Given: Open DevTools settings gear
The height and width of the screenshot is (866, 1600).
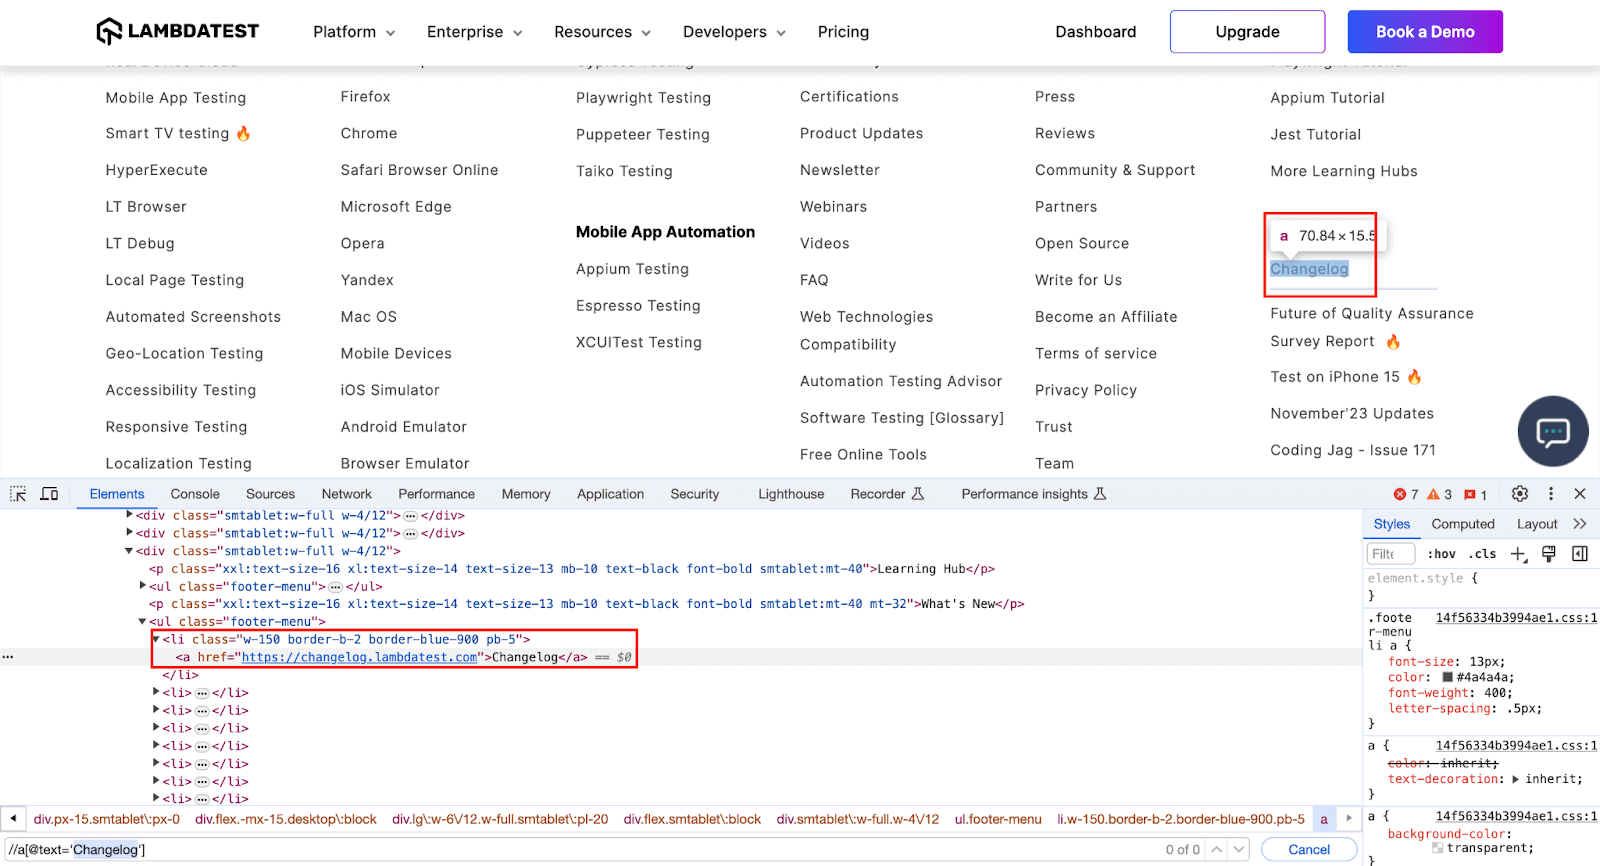Looking at the screenshot, I should 1520,494.
